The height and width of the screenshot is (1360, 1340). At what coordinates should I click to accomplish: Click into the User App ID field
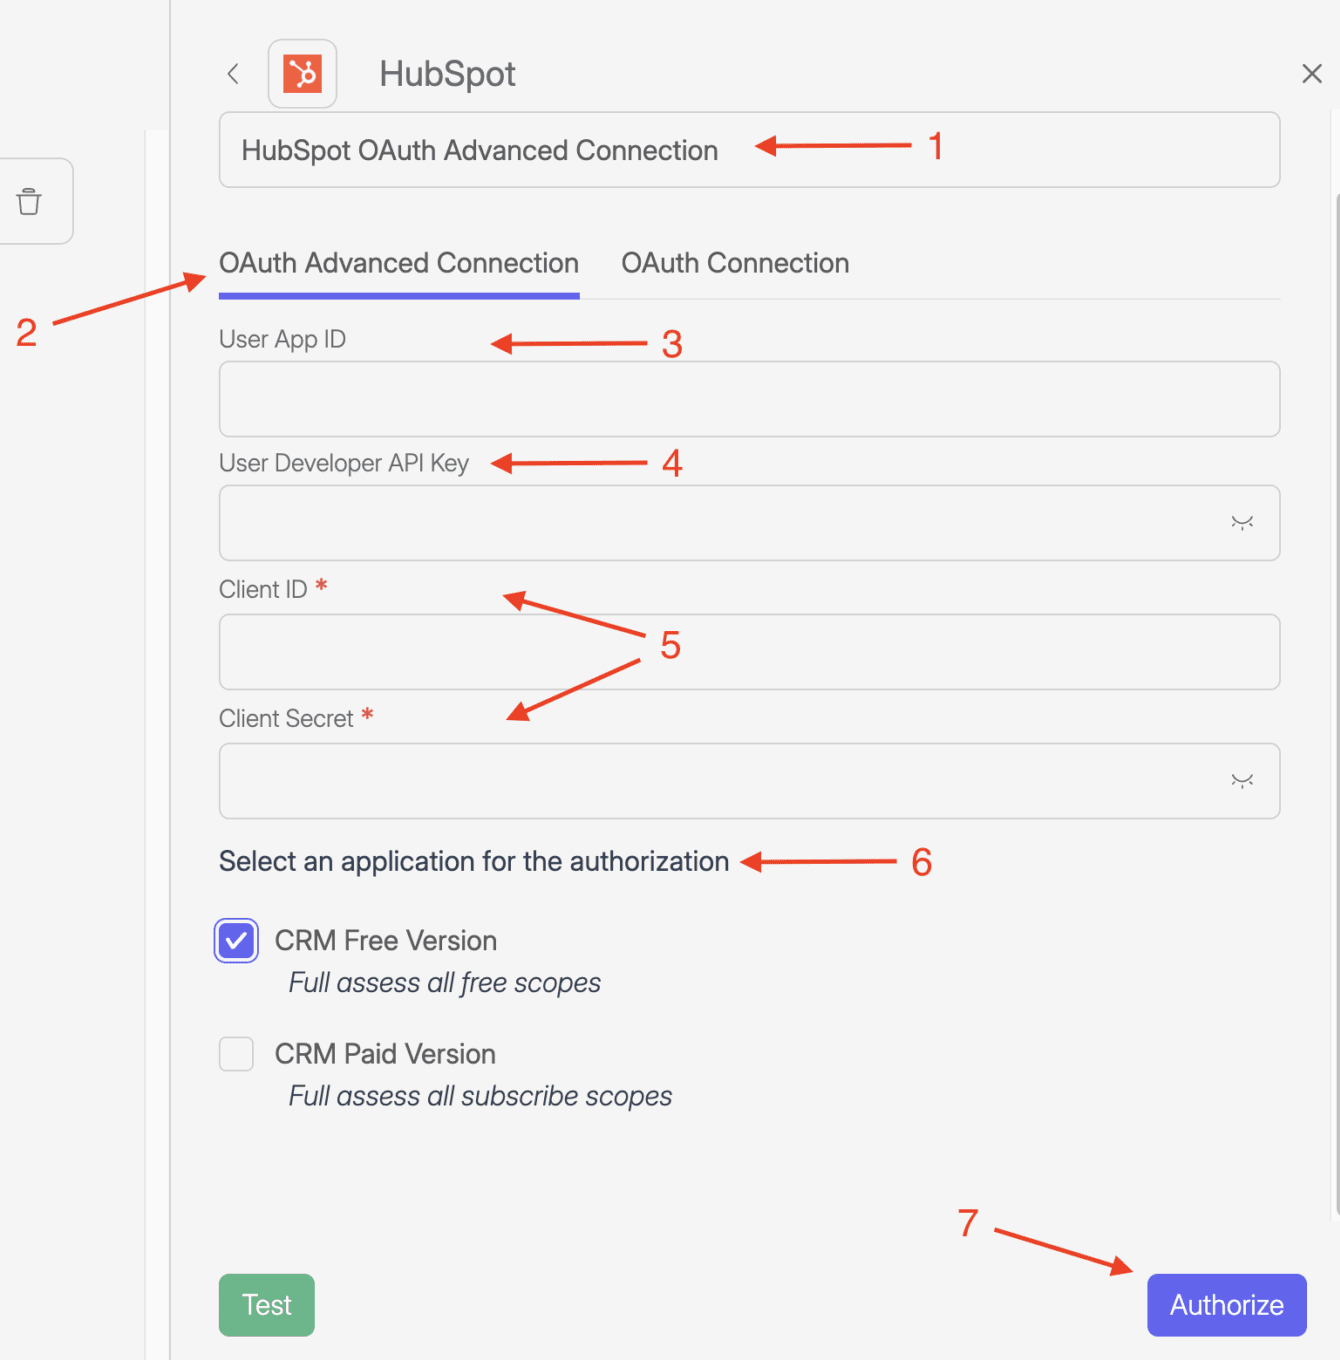tap(748, 399)
